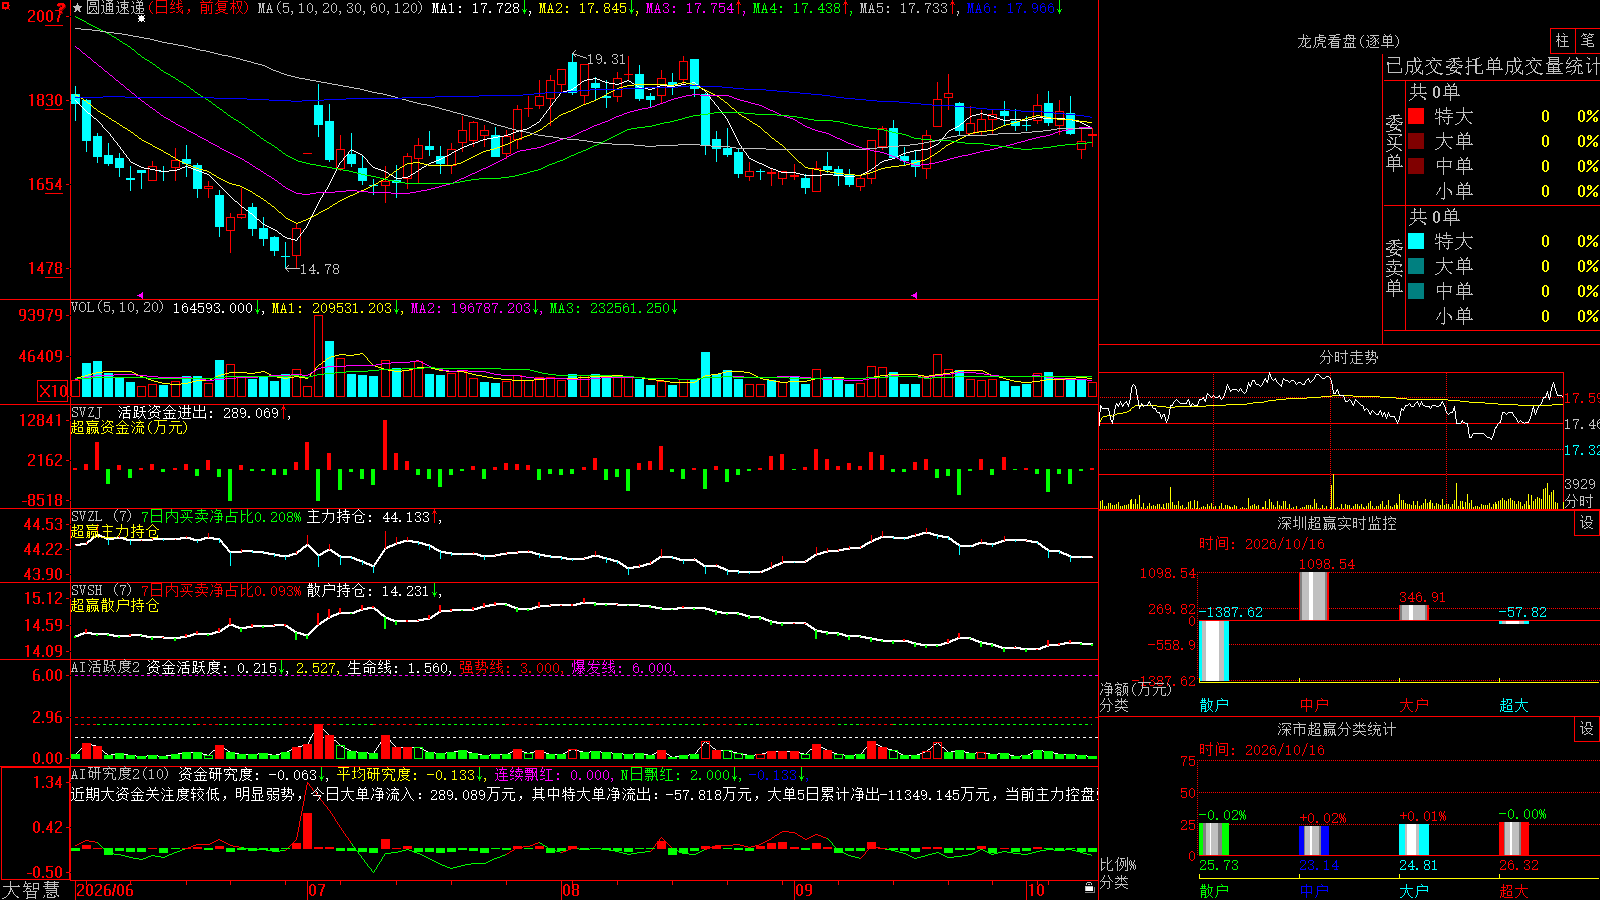This screenshot has width=1600, height=900.
Task: Switch to 笔 (tick) view in 龙虎看盘
Action: pyautogui.click(x=1587, y=40)
